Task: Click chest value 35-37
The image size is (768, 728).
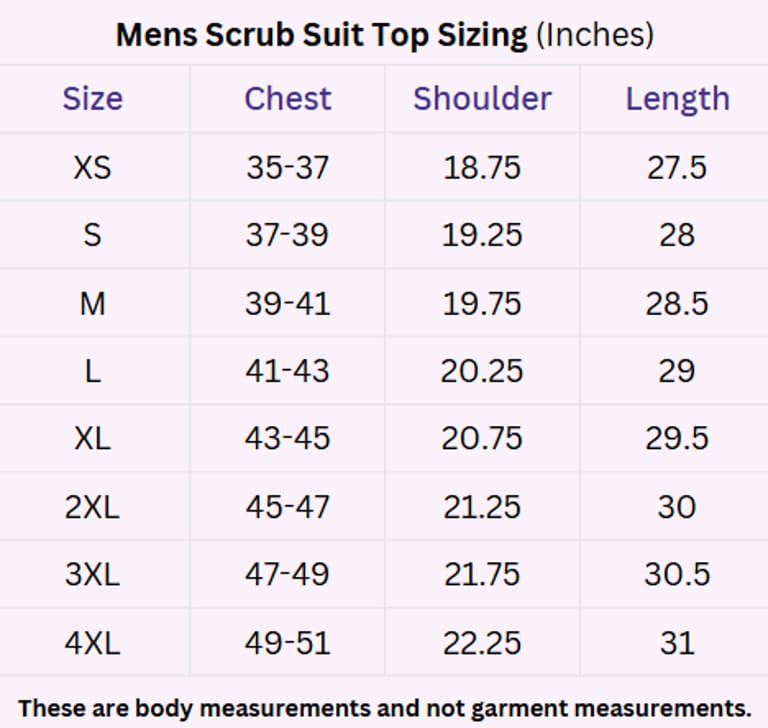Action: tap(287, 167)
